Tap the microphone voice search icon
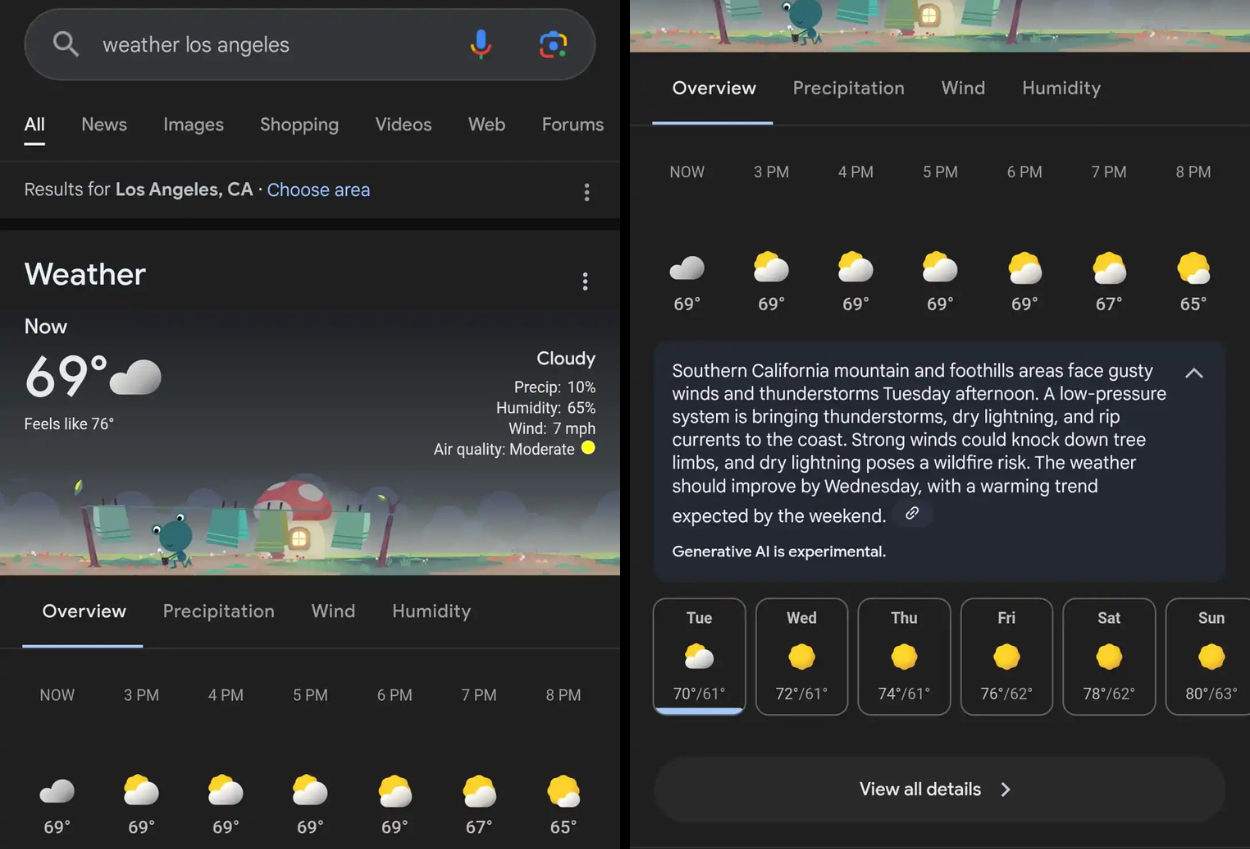This screenshot has width=1250, height=849. pyautogui.click(x=481, y=44)
